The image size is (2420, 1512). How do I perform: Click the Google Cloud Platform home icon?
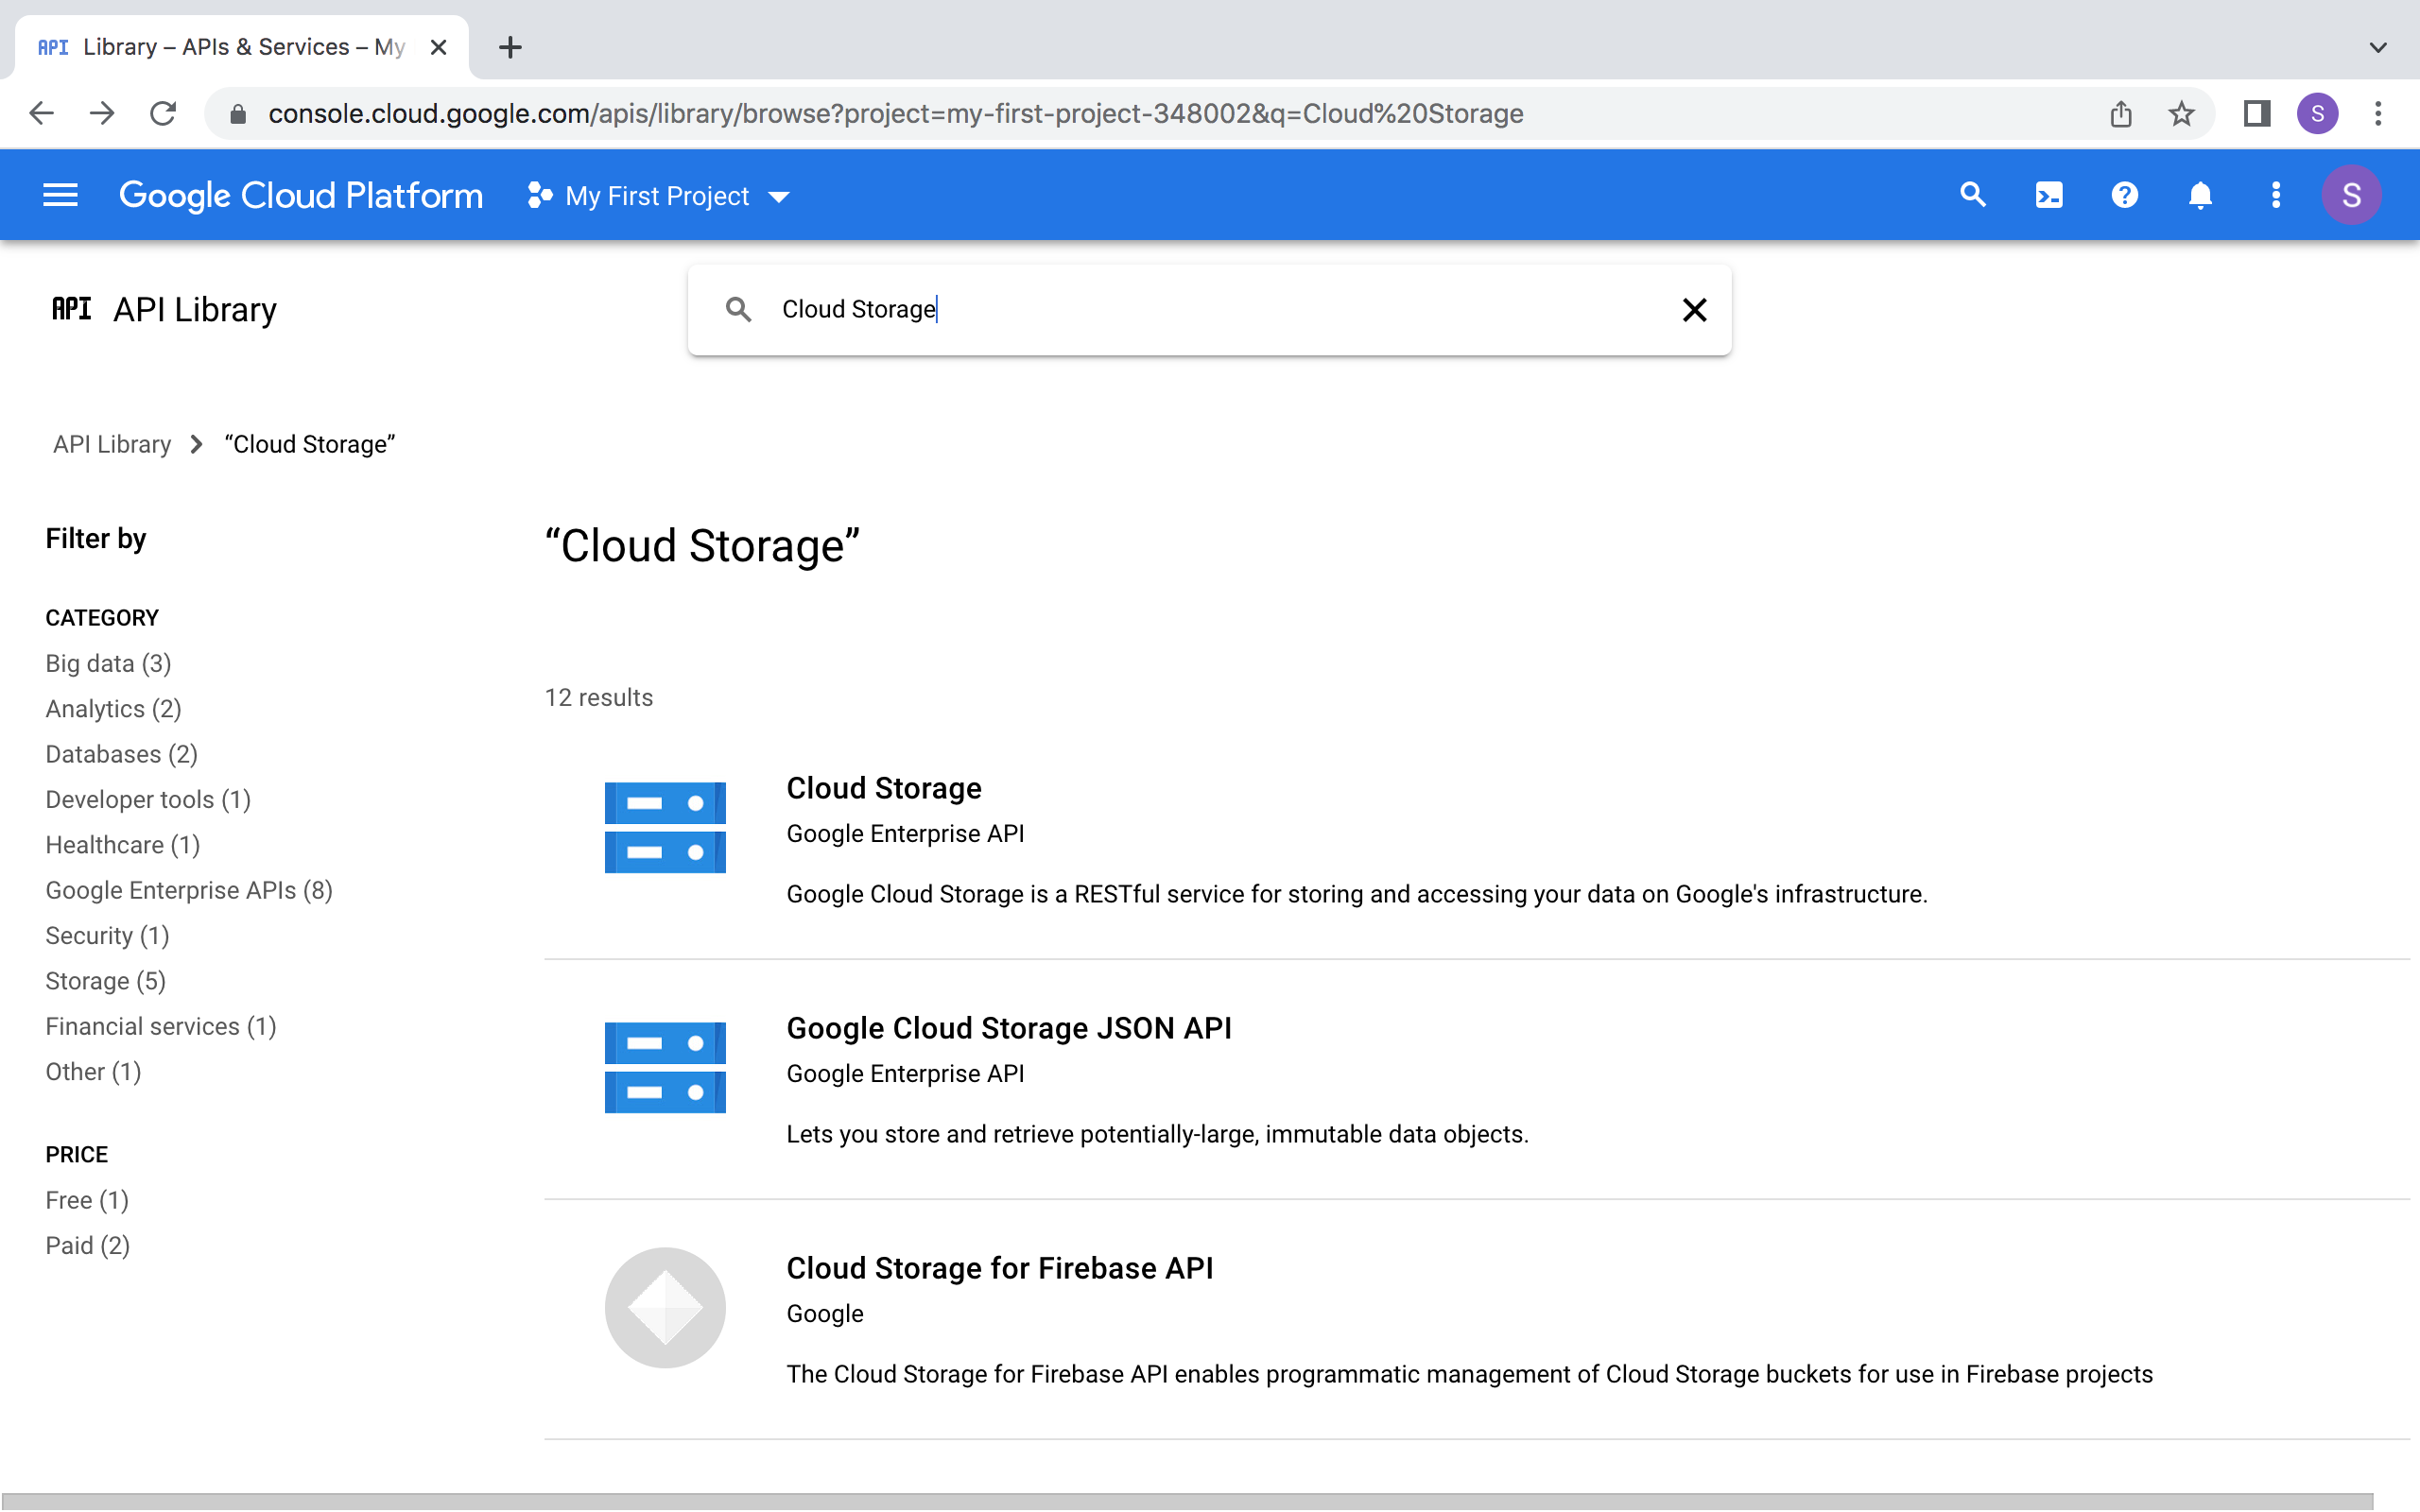302,194
